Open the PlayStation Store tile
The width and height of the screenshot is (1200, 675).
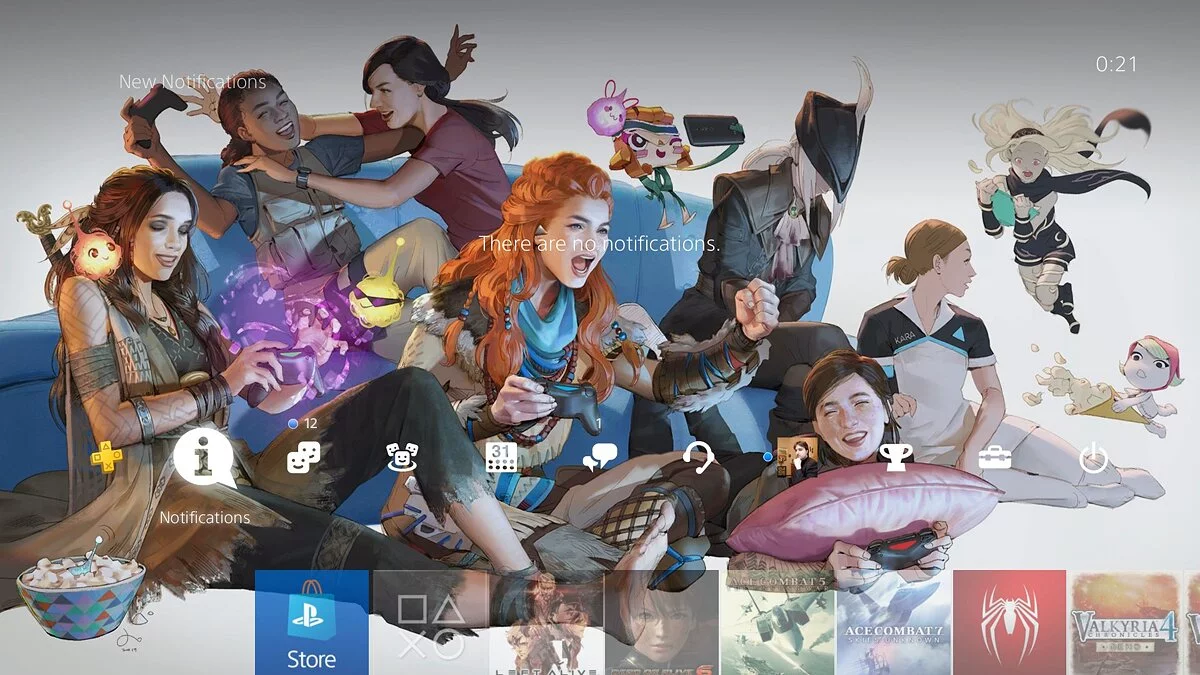(311, 623)
